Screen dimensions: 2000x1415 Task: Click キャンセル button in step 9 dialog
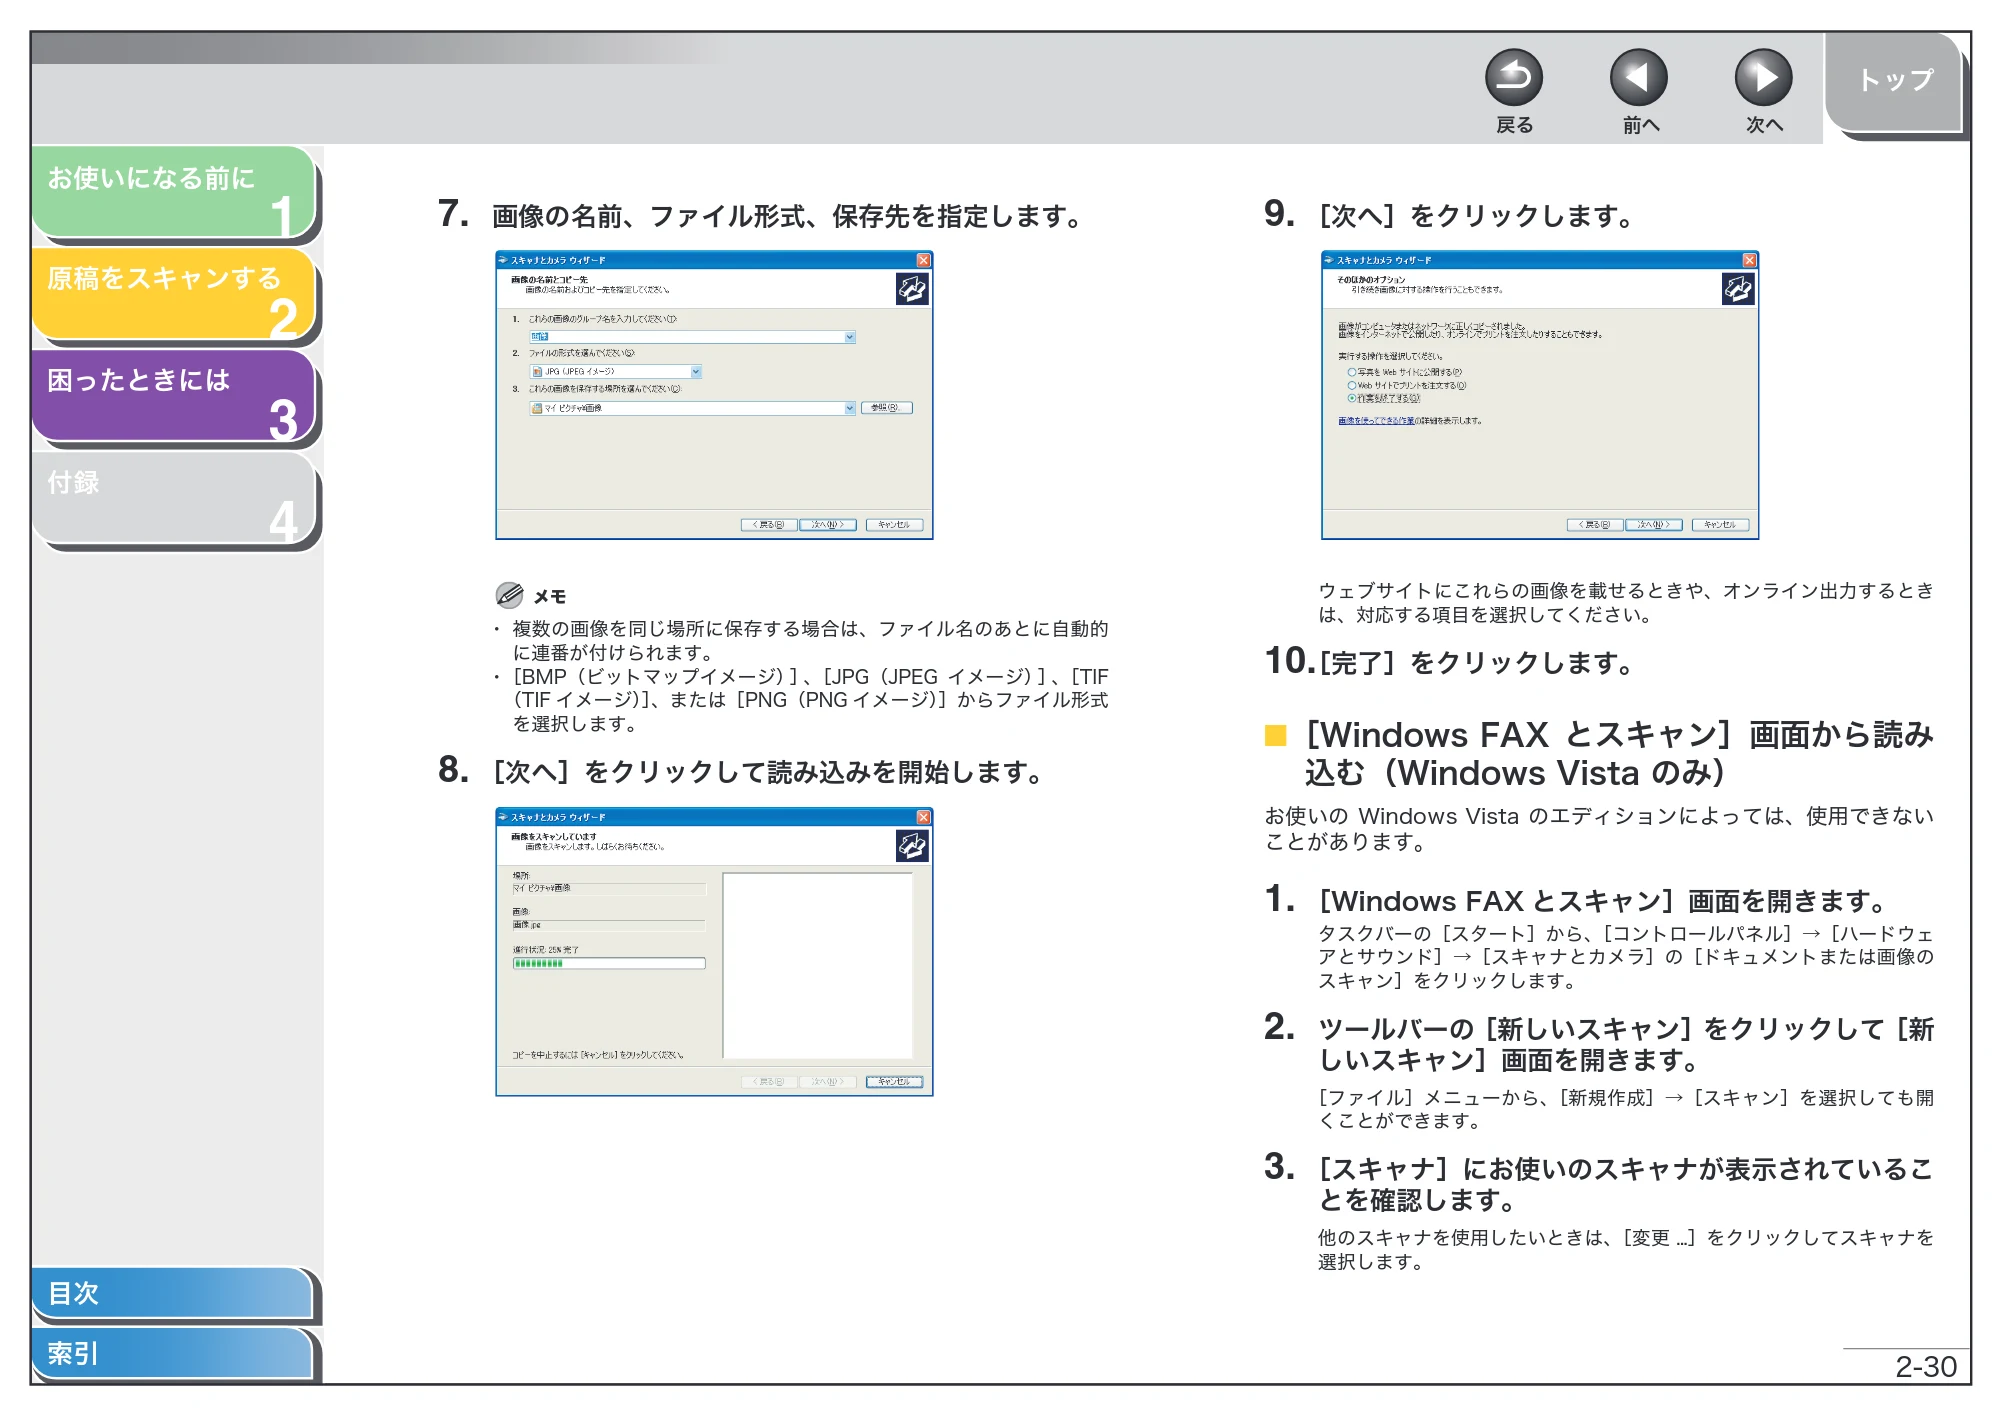coord(1720,525)
